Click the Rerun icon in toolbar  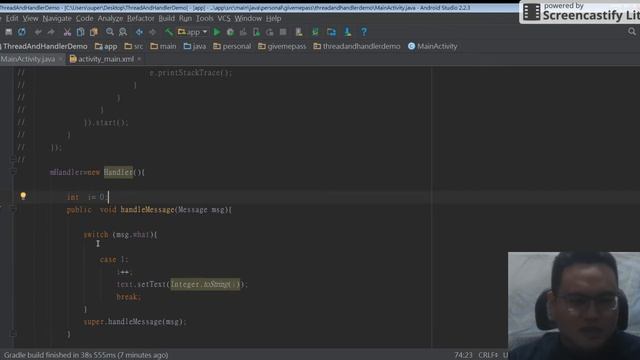tap(269, 32)
